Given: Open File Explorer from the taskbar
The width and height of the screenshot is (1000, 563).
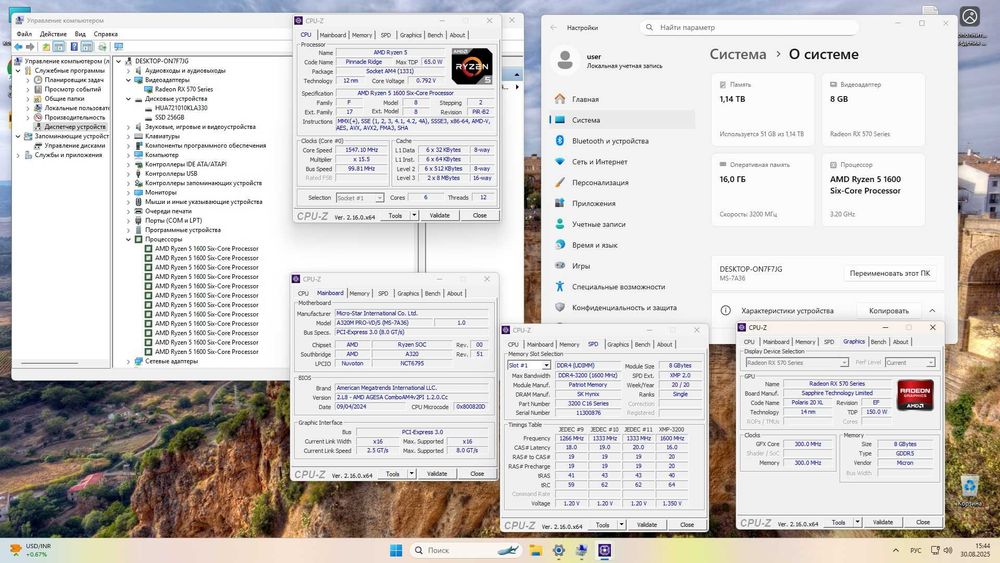Looking at the screenshot, I should (536, 550).
